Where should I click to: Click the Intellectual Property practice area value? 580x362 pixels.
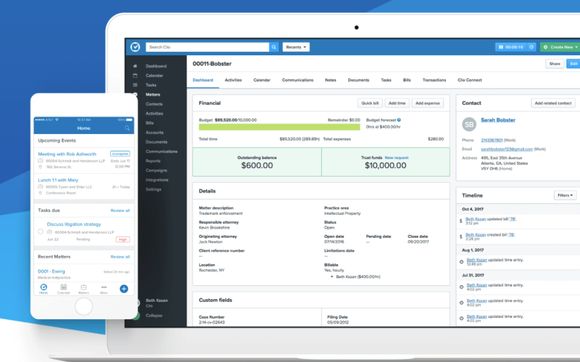point(342,213)
